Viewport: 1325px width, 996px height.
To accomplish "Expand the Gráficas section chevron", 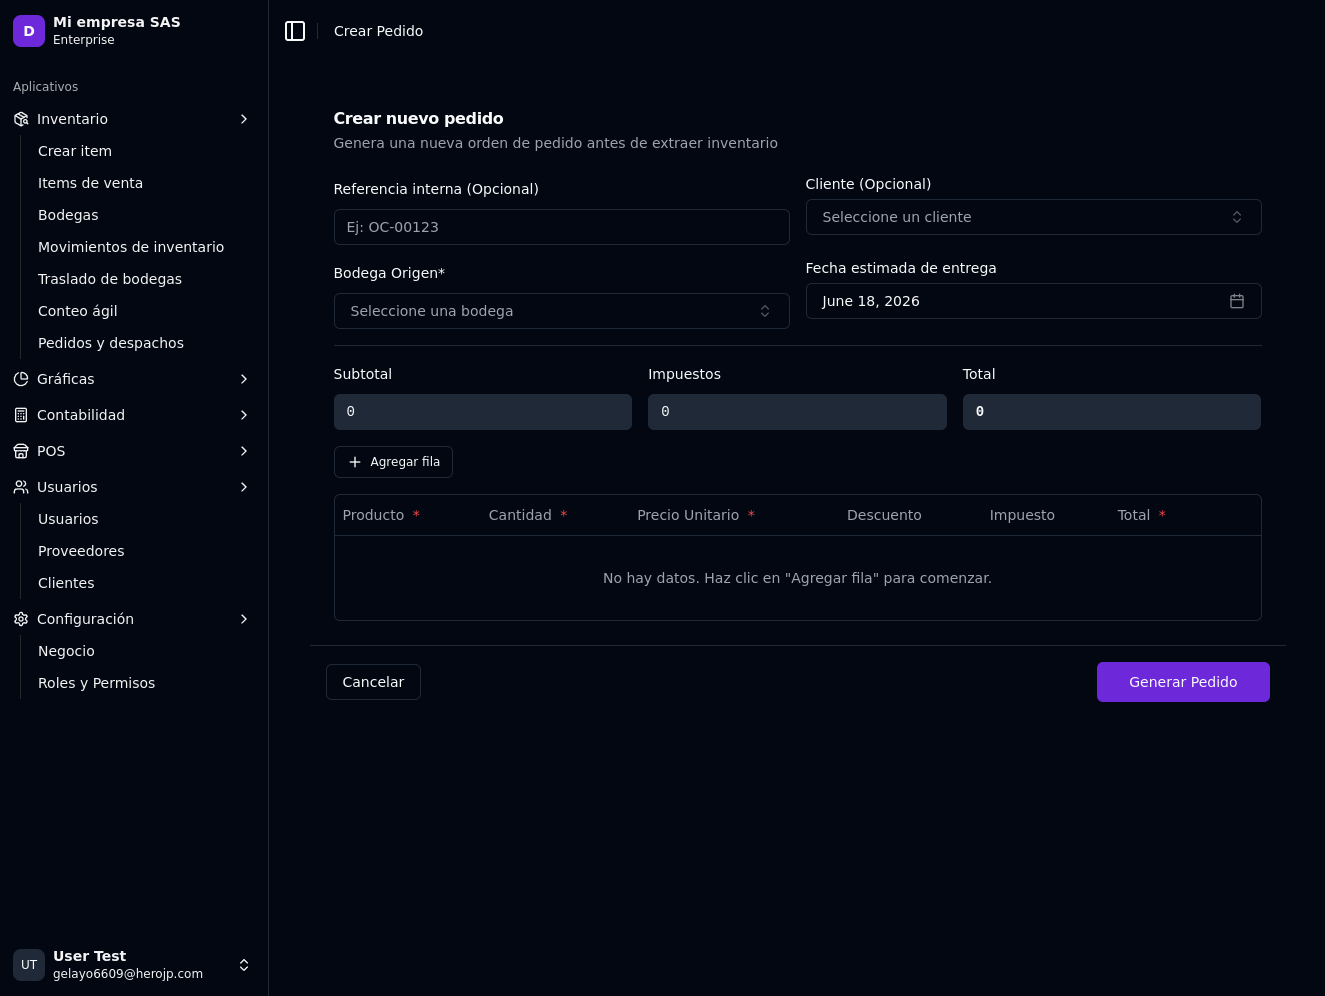I will coord(244,379).
